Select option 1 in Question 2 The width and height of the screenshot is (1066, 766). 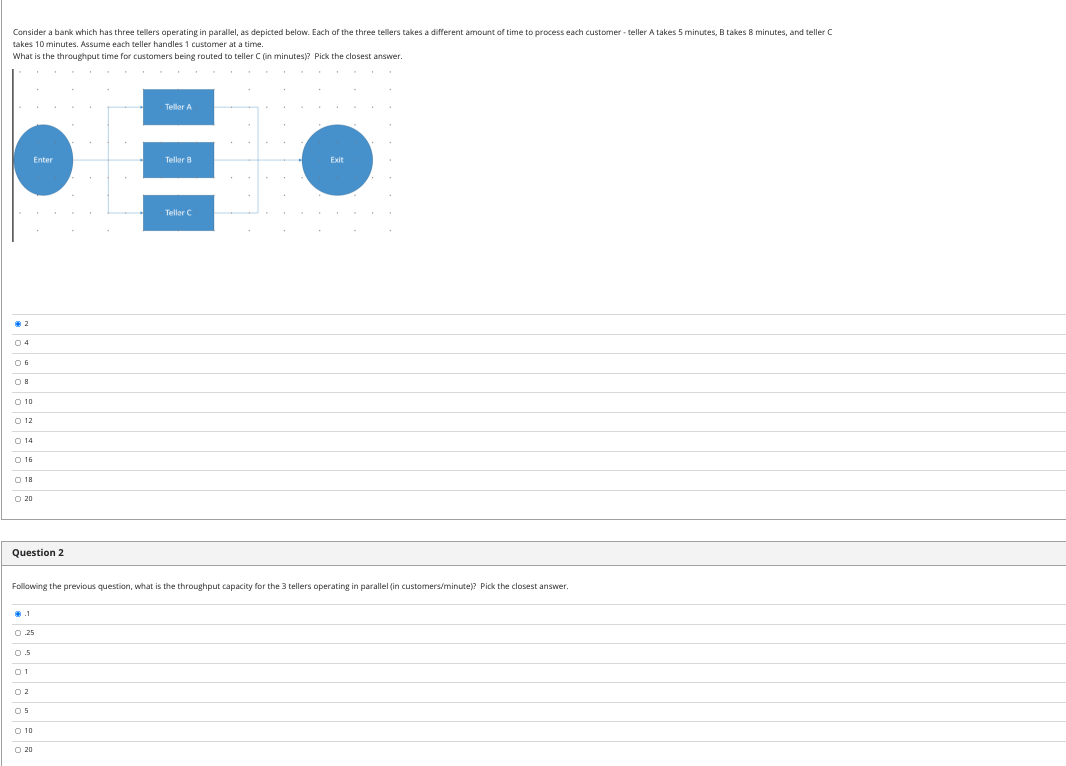coord(18,672)
